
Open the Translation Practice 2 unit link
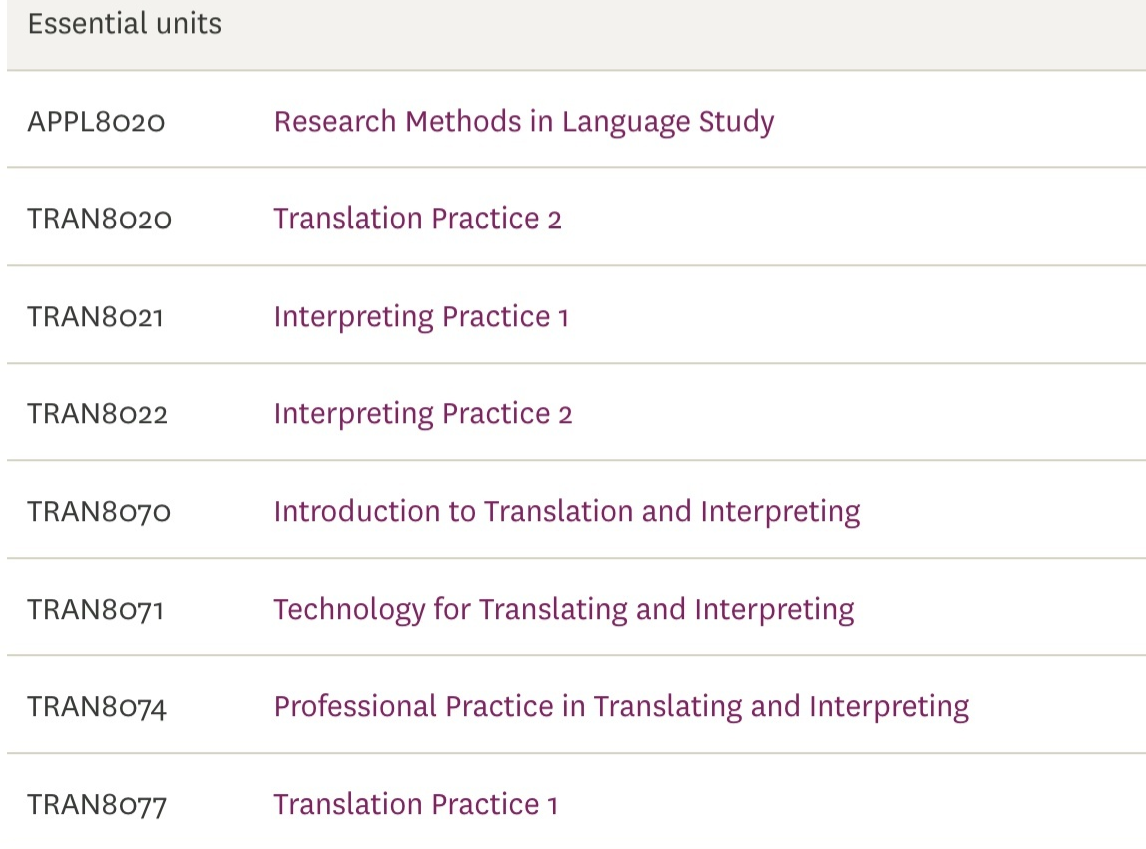(x=417, y=218)
